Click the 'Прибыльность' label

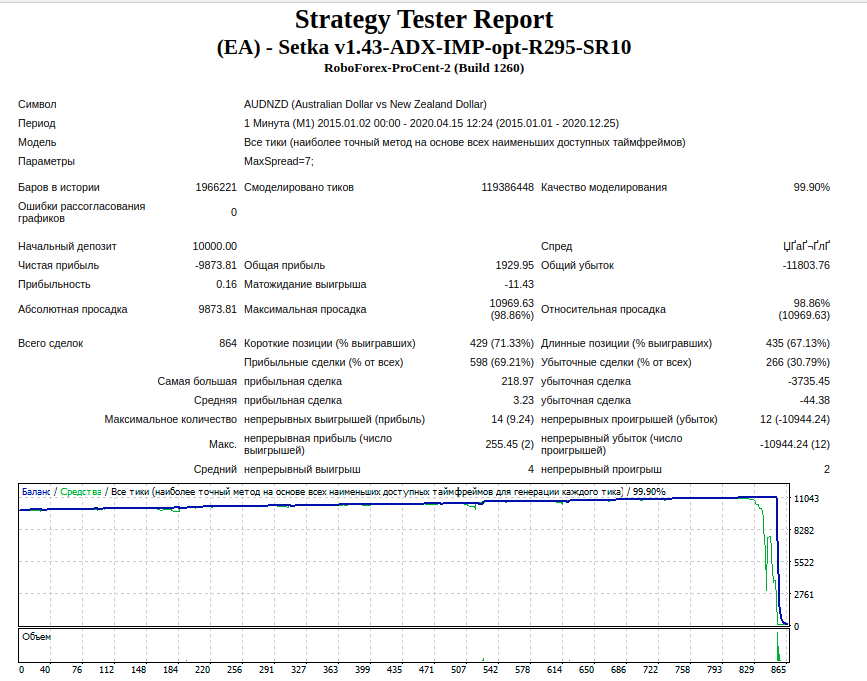[x=54, y=285]
